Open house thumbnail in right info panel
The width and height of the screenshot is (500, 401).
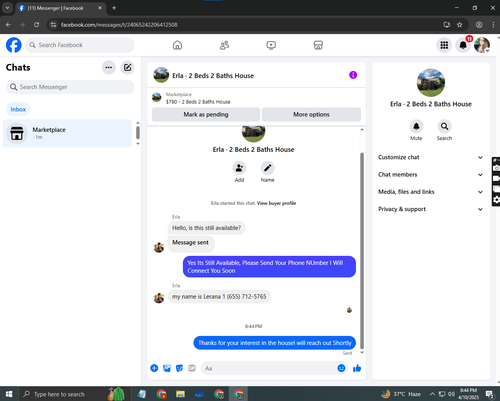431,83
